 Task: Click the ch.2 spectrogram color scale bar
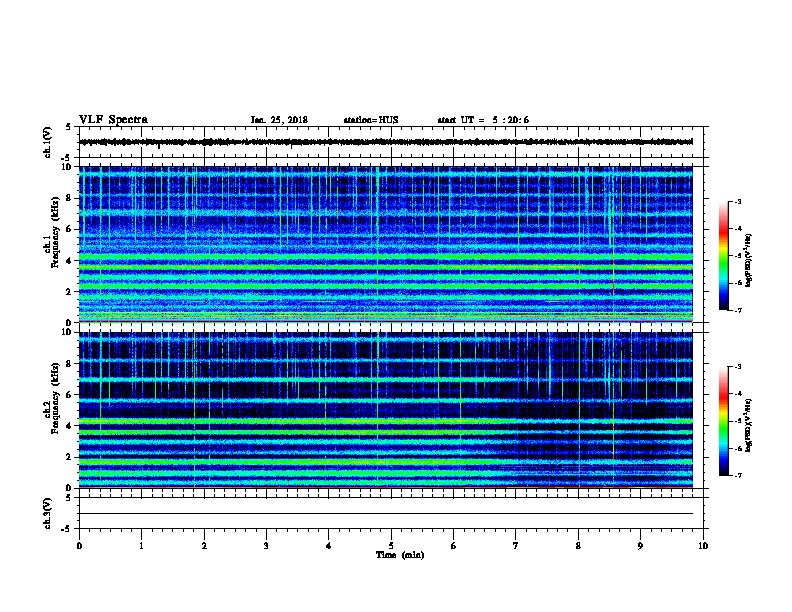[x=723, y=421]
